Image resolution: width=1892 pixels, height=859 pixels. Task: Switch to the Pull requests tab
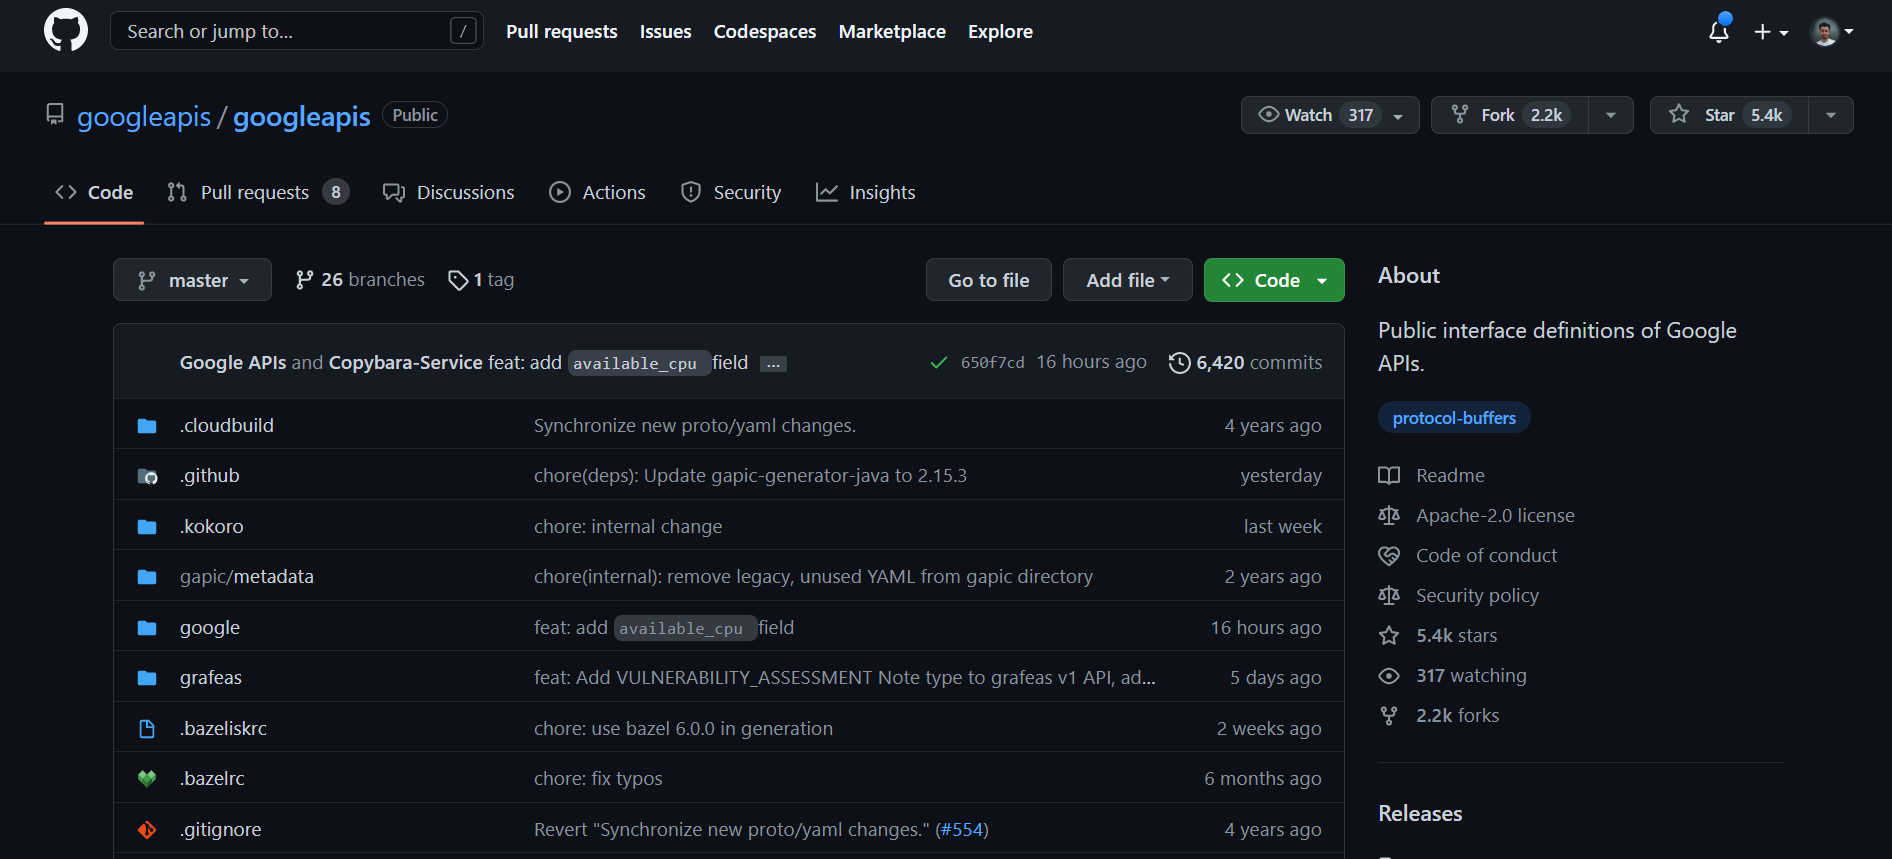coord(258,192)
